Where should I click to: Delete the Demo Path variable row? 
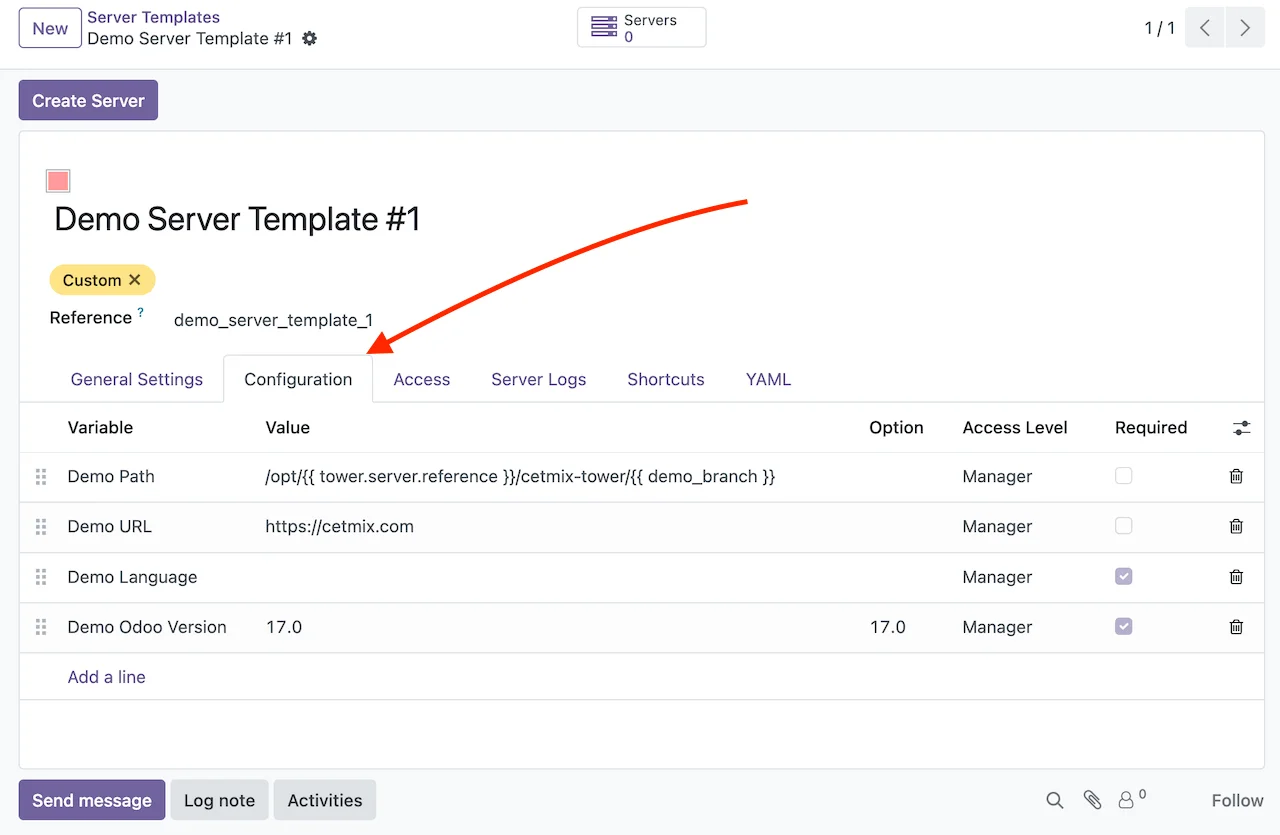click(1236, 477)
